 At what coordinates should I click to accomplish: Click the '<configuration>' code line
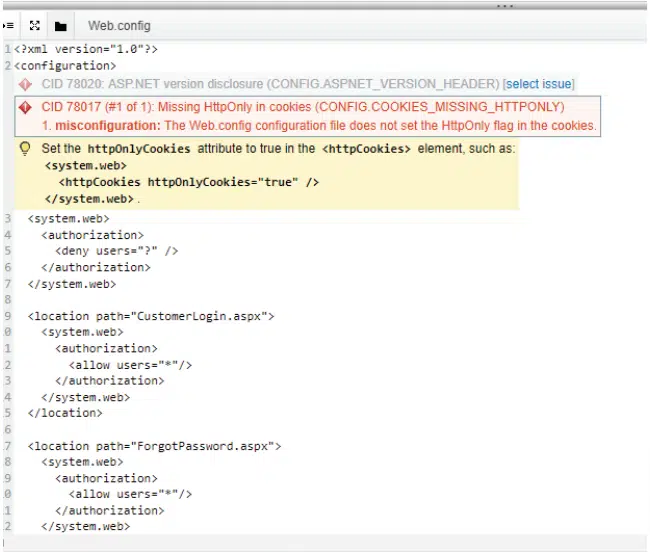65,66
